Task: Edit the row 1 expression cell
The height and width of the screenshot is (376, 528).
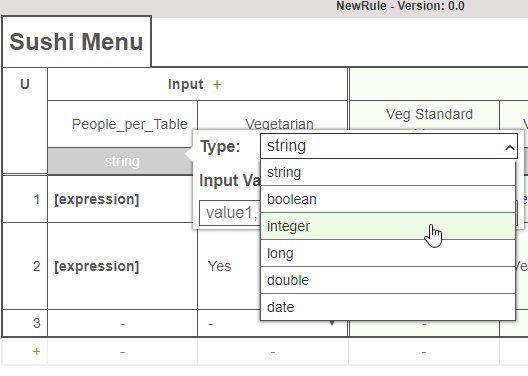Action: 97,199
